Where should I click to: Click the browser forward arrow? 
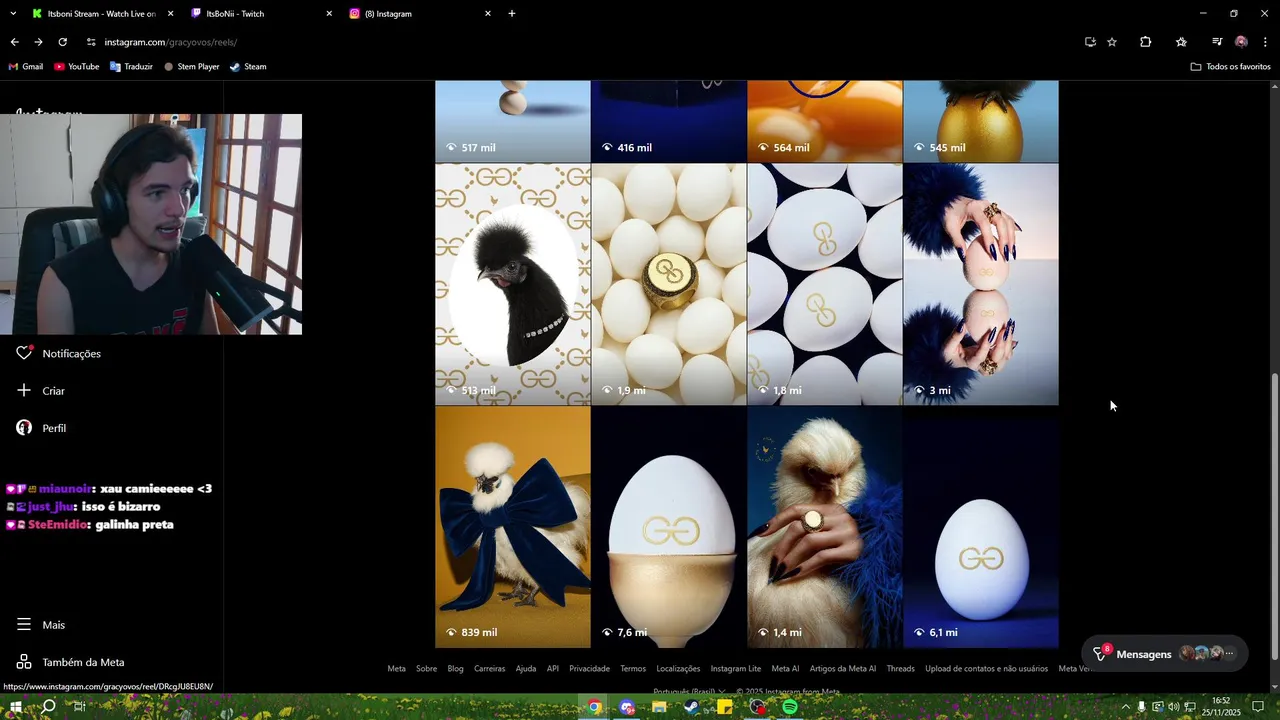click(x=38, y=42)
